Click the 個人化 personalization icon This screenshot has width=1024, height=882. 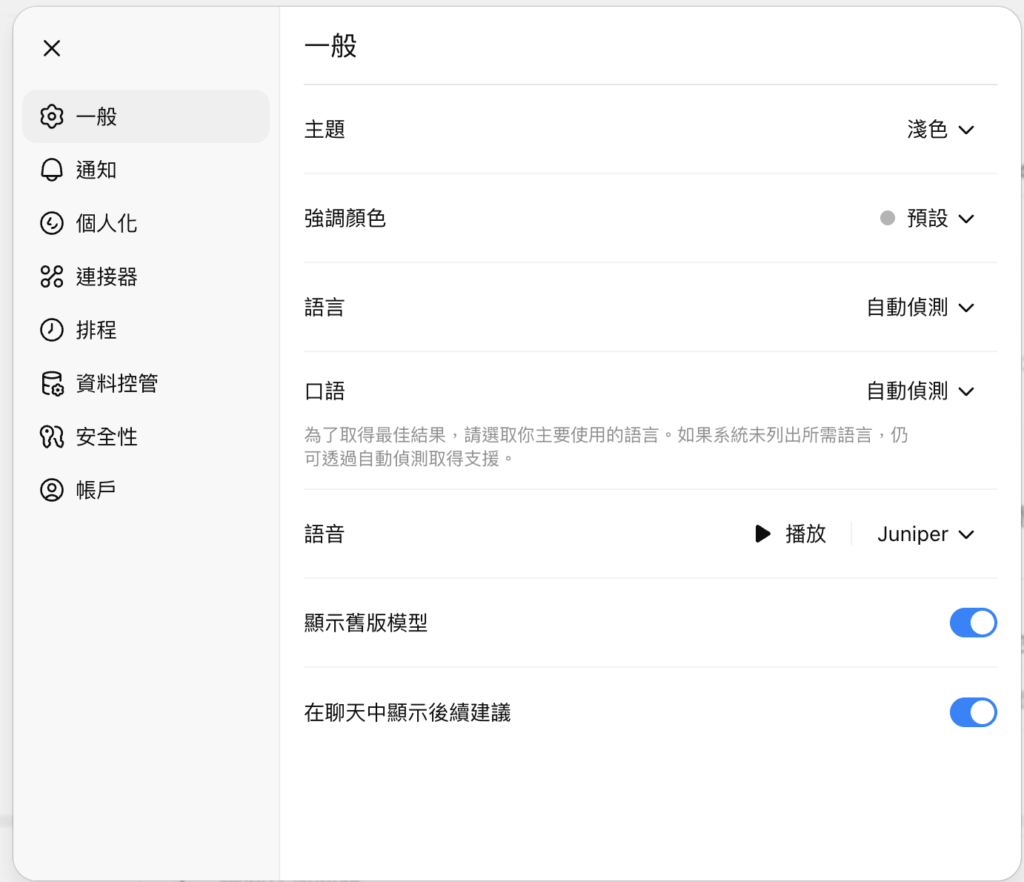coord(51,223)
